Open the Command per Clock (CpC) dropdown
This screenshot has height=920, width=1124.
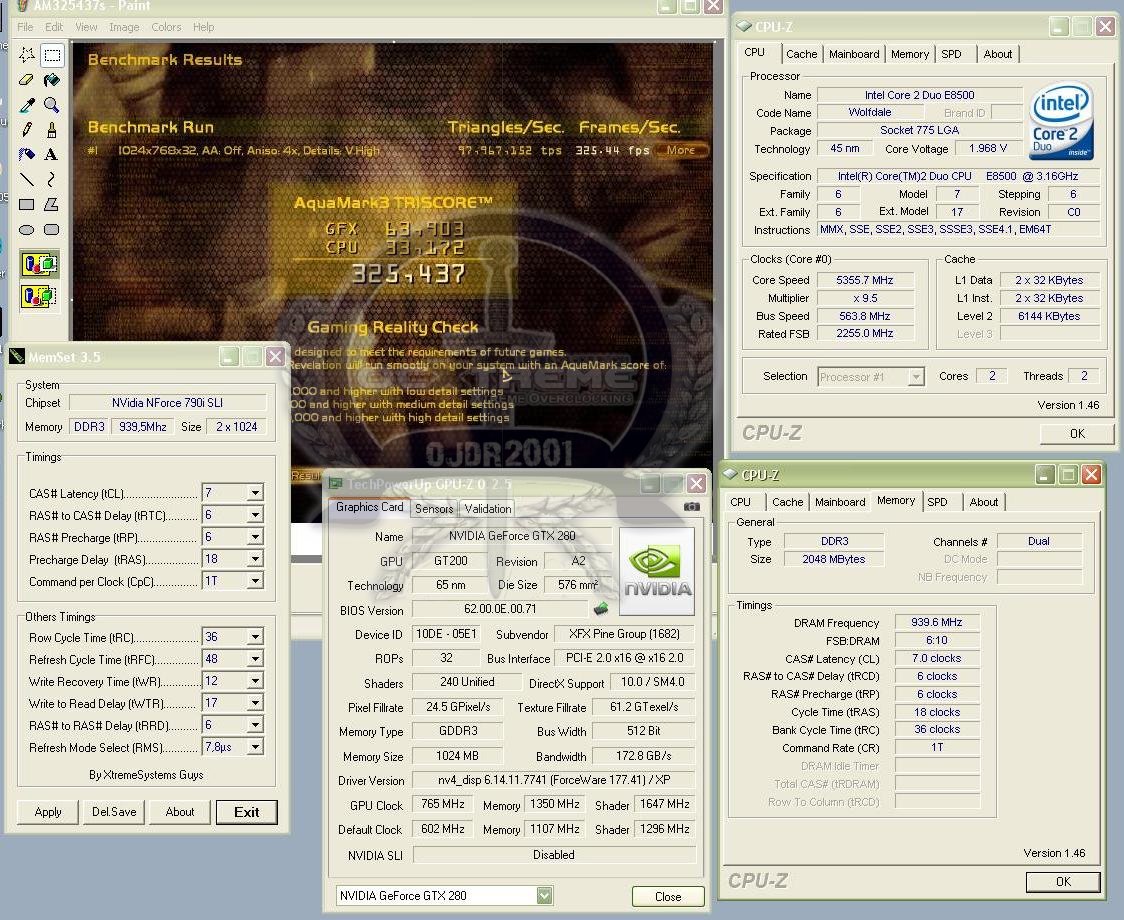255,581
